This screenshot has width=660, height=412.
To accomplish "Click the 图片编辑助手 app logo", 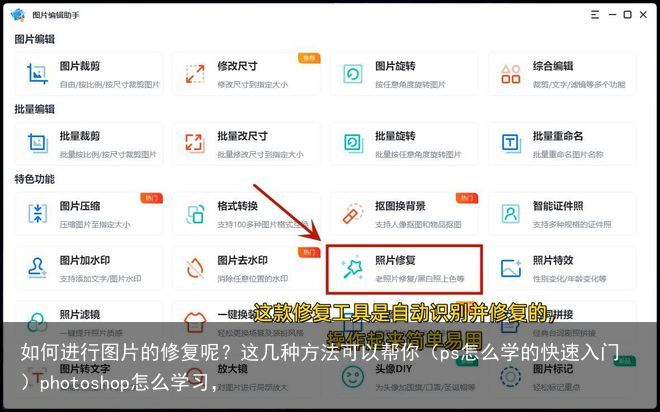I will pyautogui.click(x=18, y=15).
